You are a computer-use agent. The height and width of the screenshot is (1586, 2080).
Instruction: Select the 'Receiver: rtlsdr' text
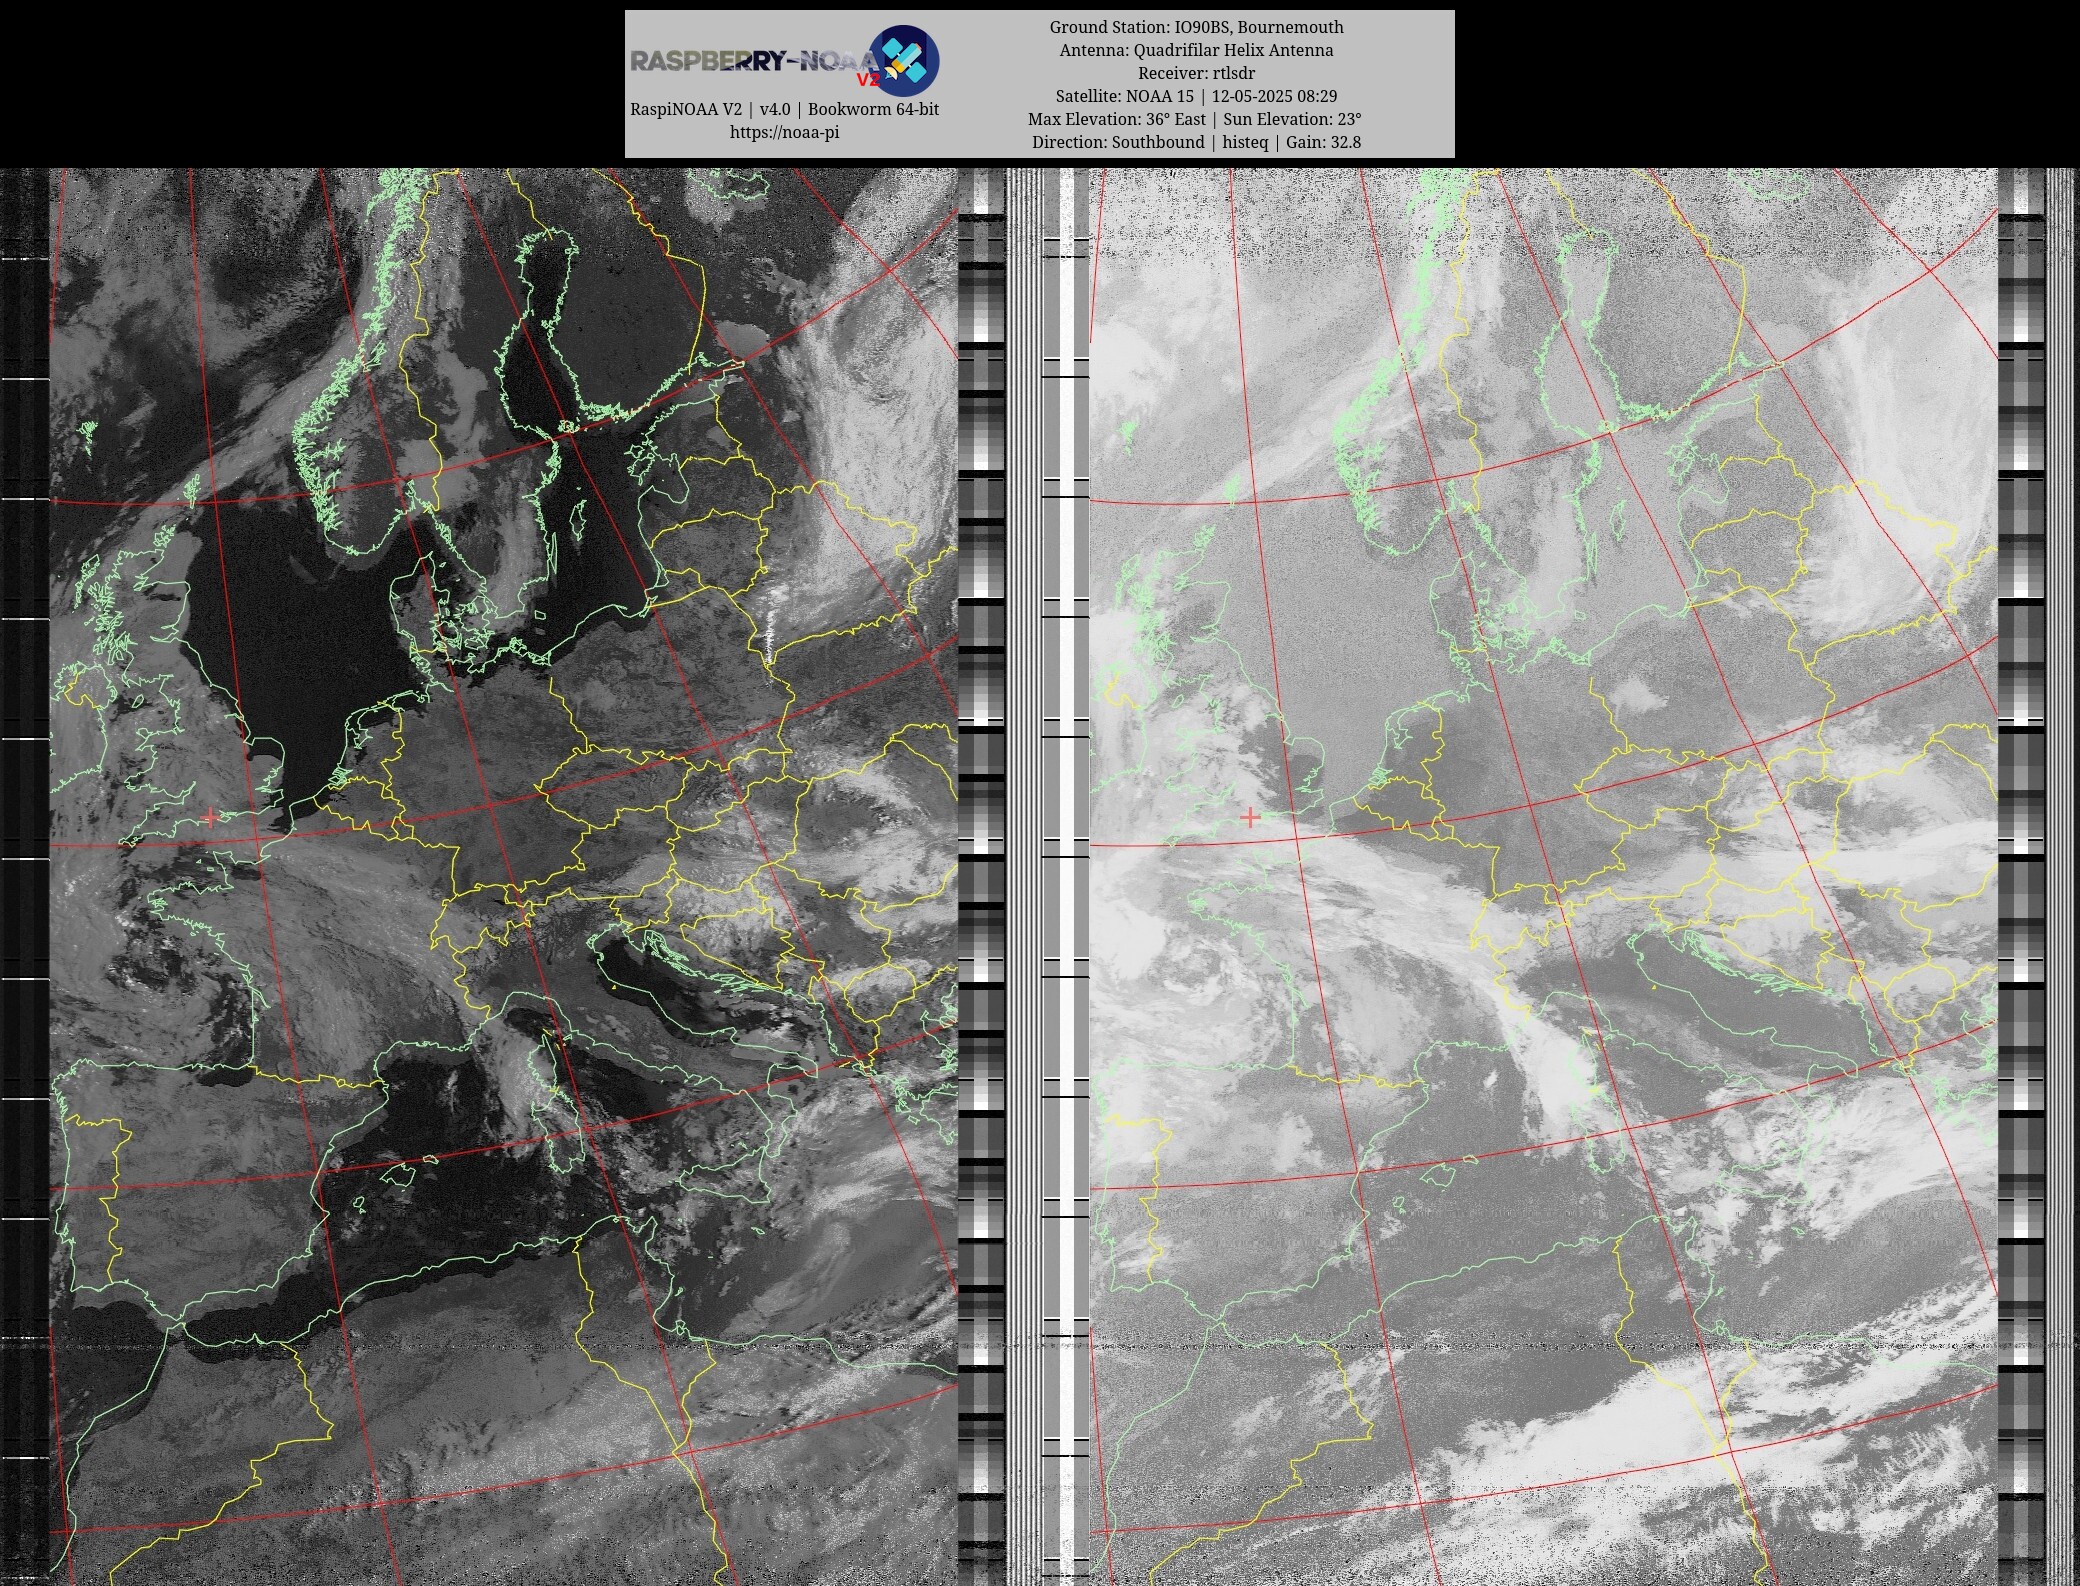tap(1196, 73)
